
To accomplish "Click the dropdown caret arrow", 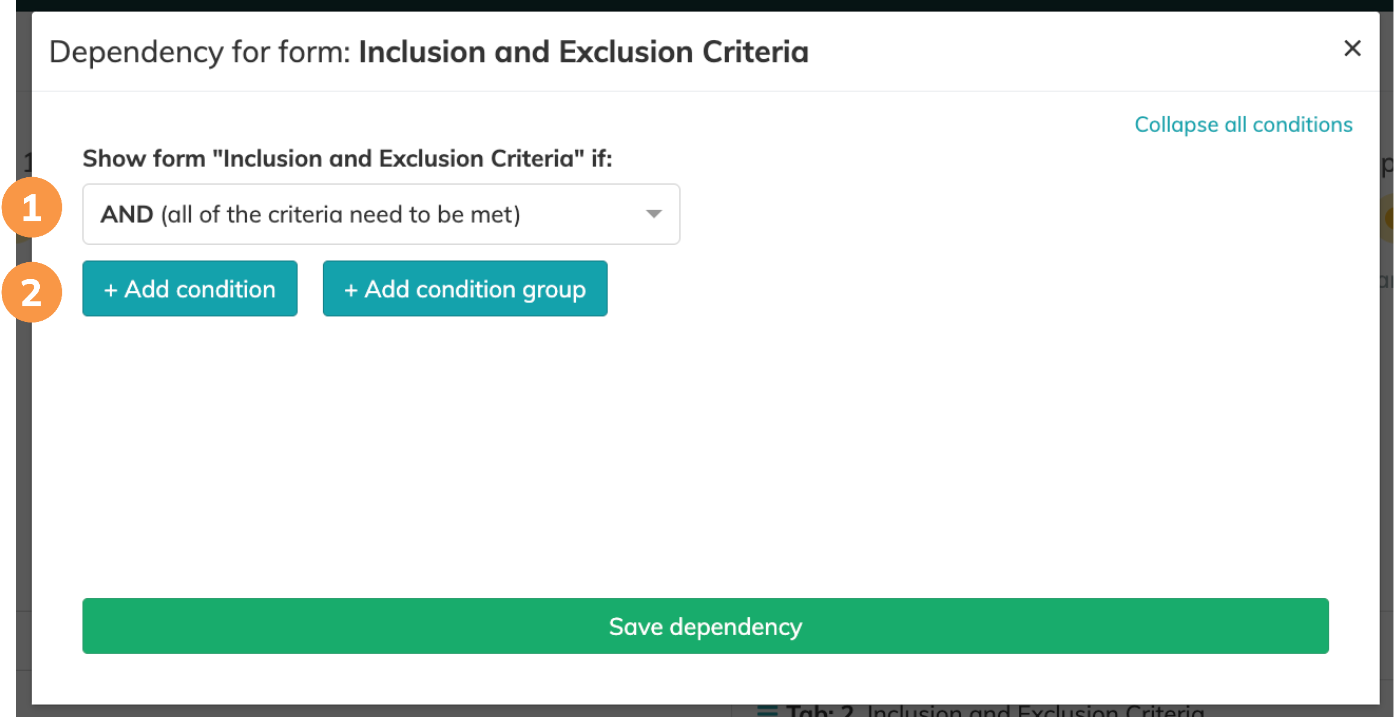I will click(x=653, y=214).
